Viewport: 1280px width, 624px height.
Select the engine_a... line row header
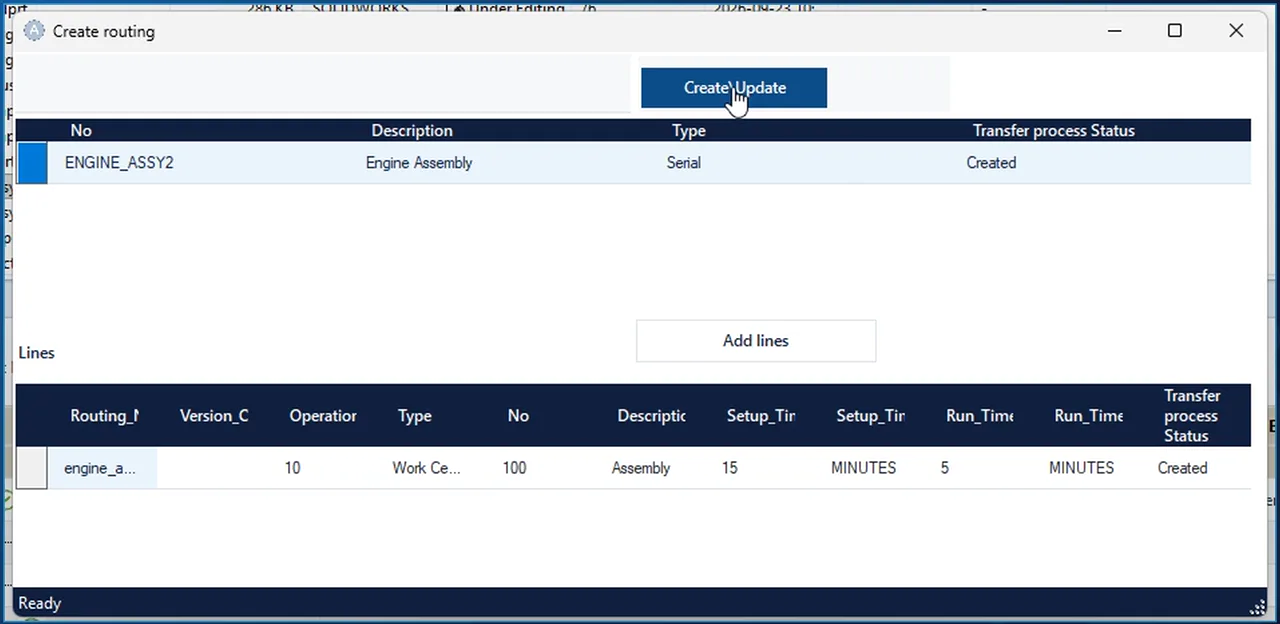[x=32, y=468]
